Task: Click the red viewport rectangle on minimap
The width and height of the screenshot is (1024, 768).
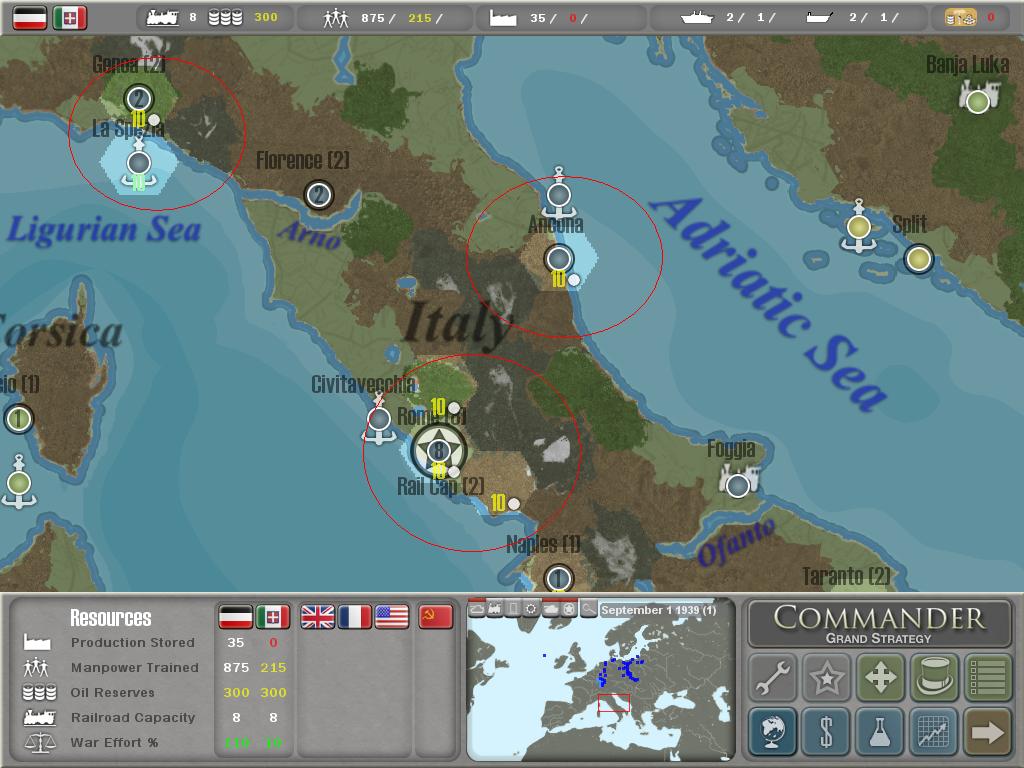Action: coord(614,703)
